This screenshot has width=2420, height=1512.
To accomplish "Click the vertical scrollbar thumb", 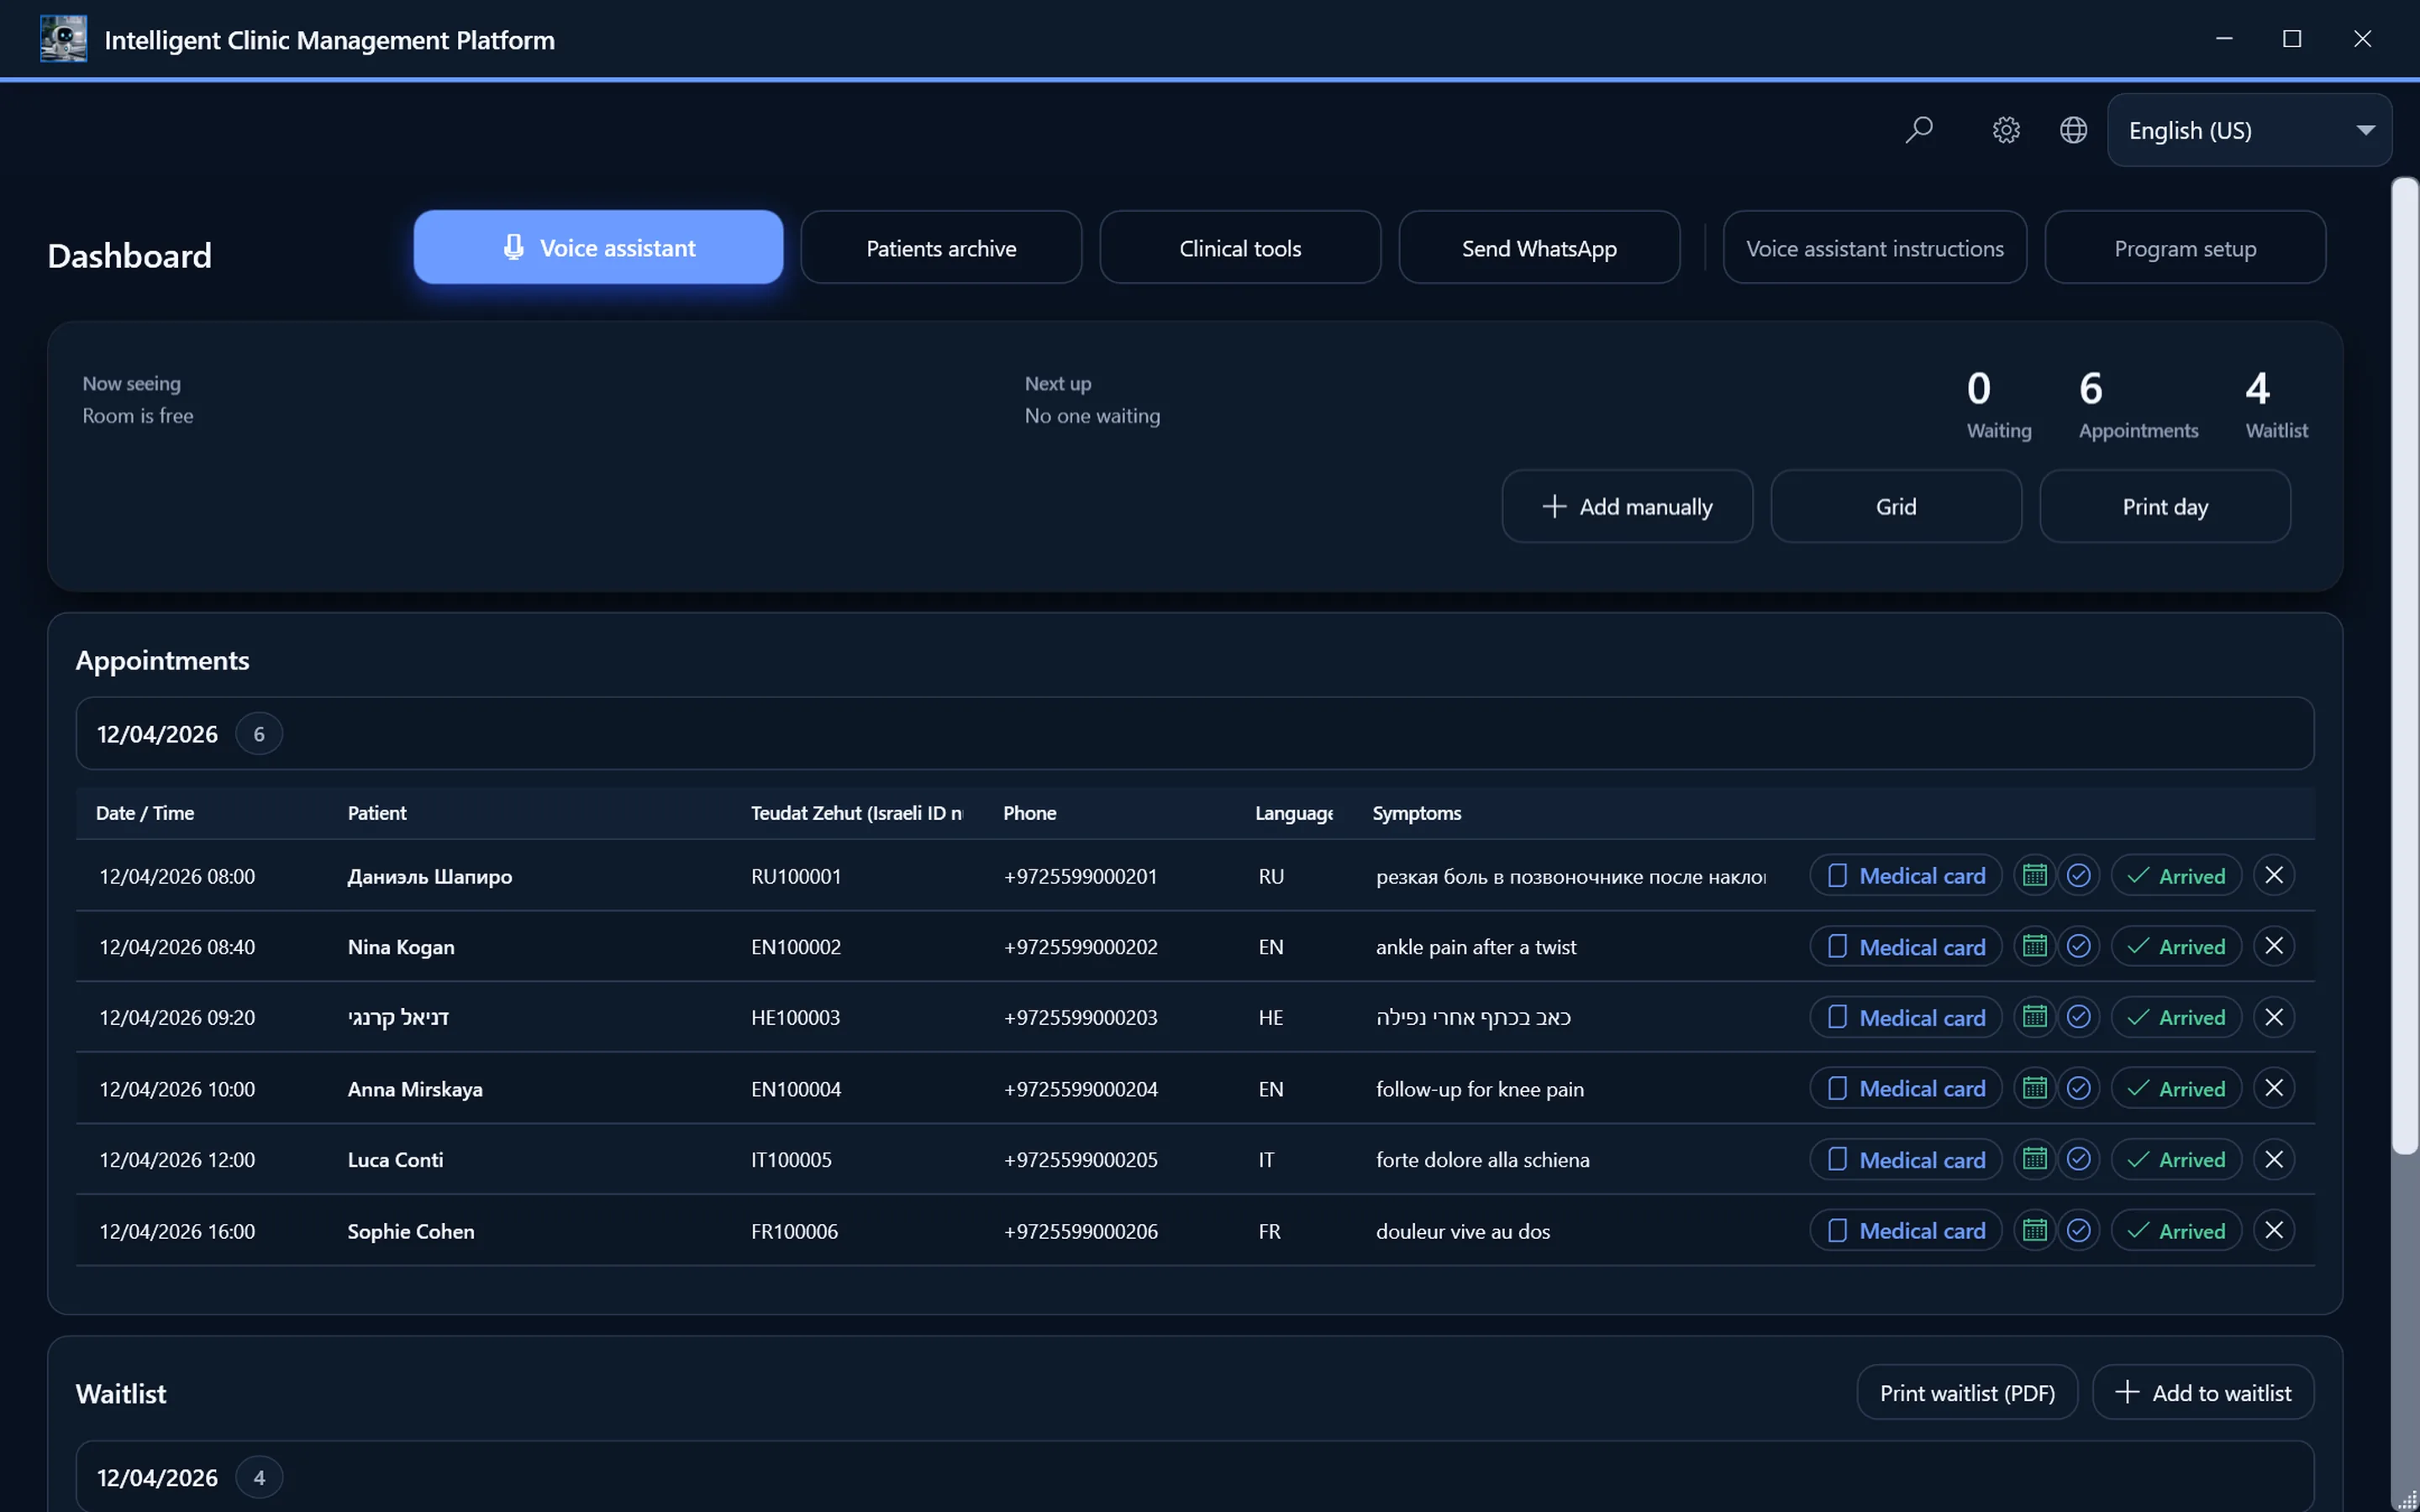I will coord(2404,666).
